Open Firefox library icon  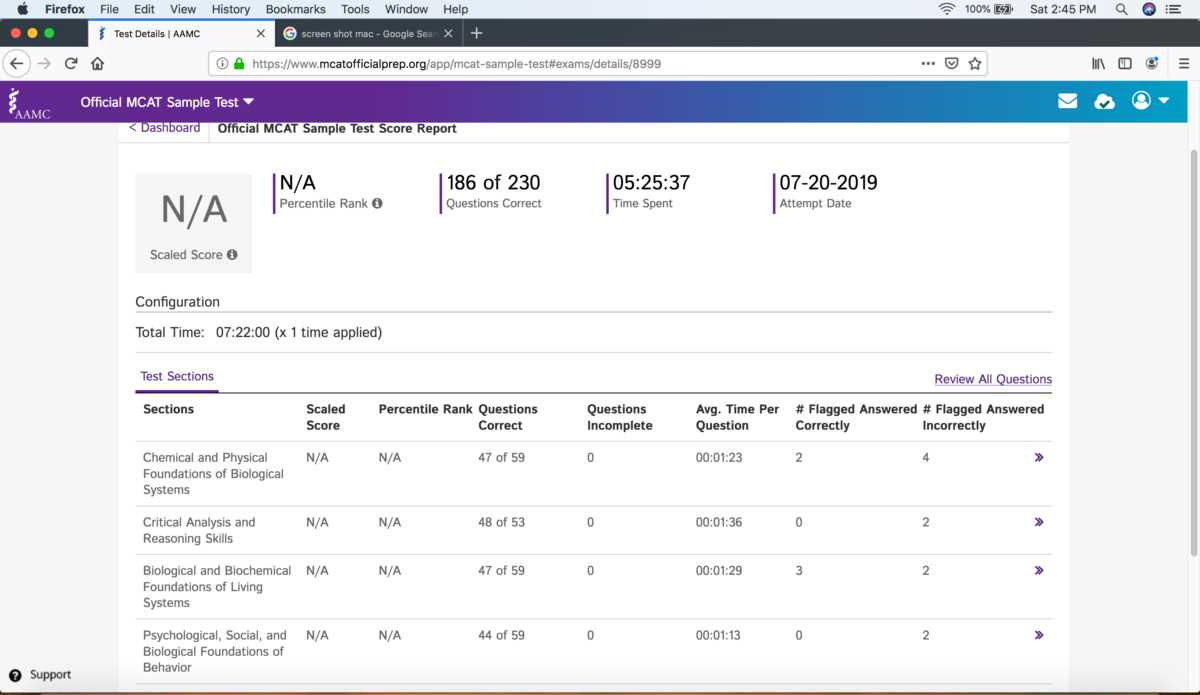[1099, 63]
